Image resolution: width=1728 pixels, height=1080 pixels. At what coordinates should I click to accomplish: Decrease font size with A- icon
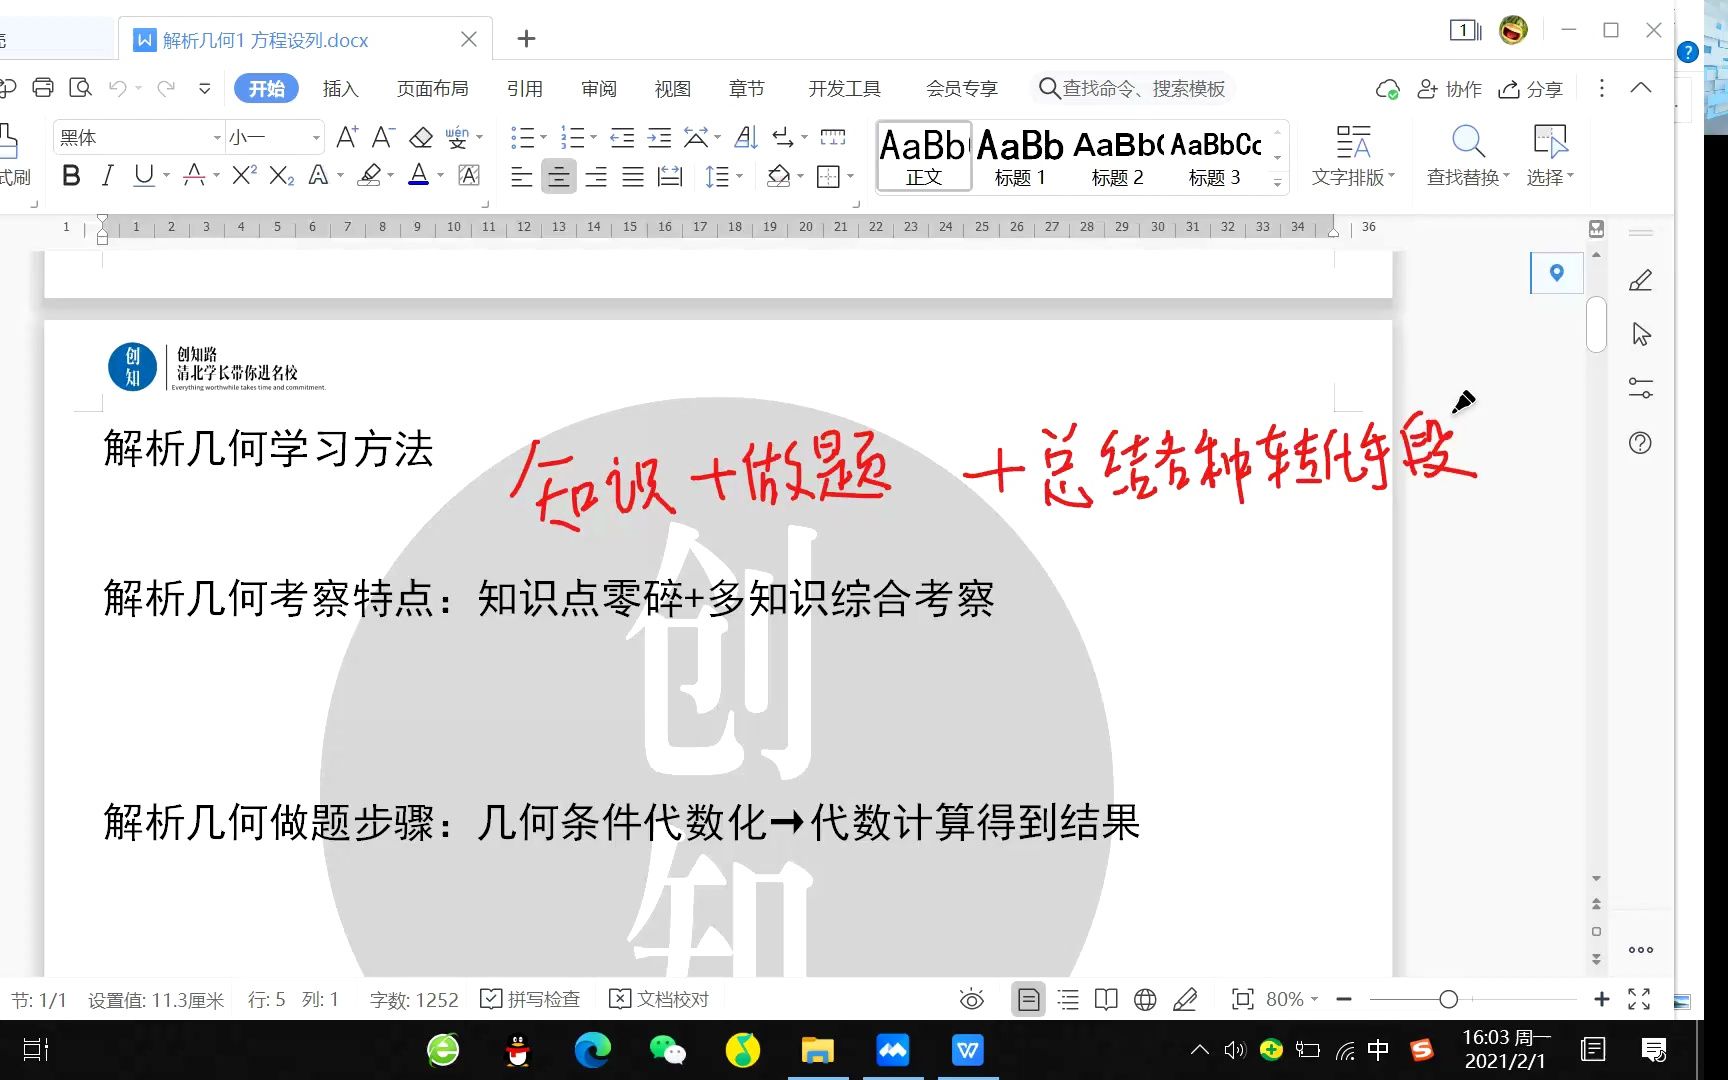coord(383,137)
